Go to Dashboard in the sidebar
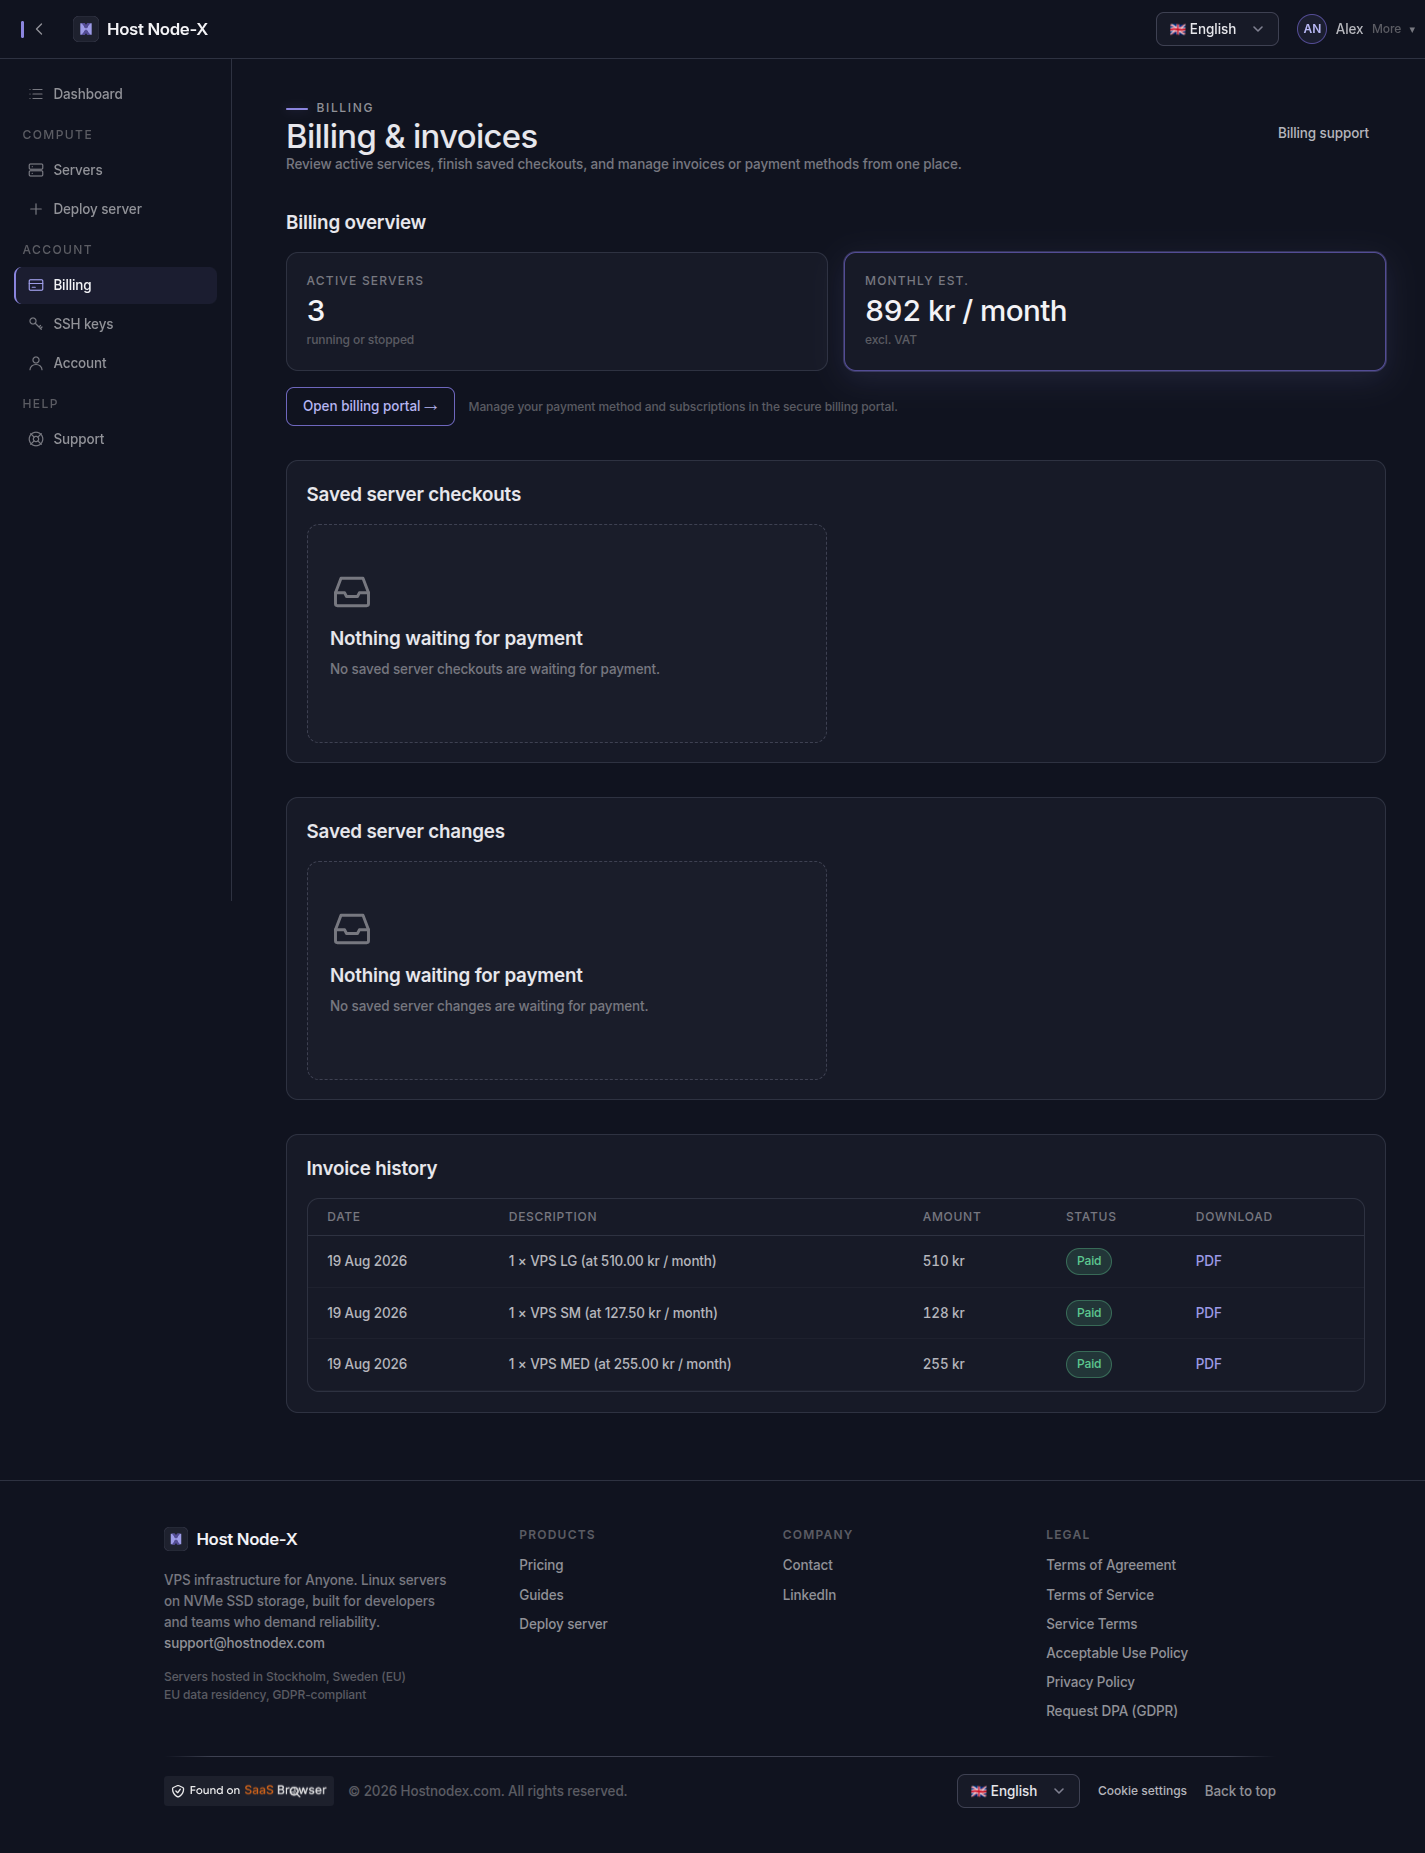 click(115, 94)
